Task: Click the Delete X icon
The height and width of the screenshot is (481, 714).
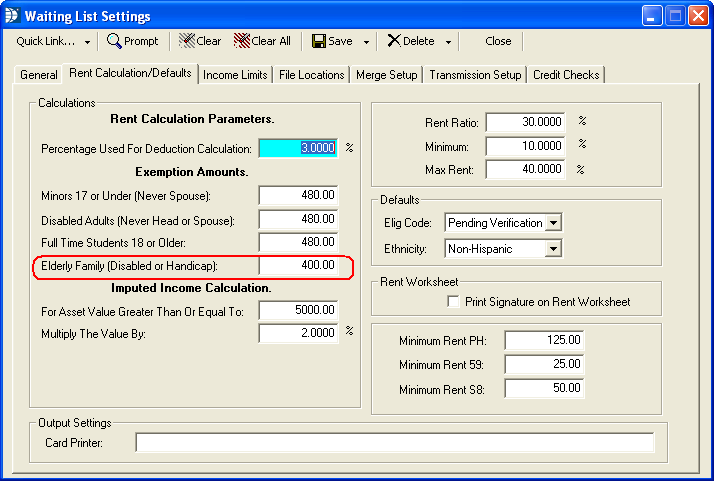Action: (x=394, y=41)
